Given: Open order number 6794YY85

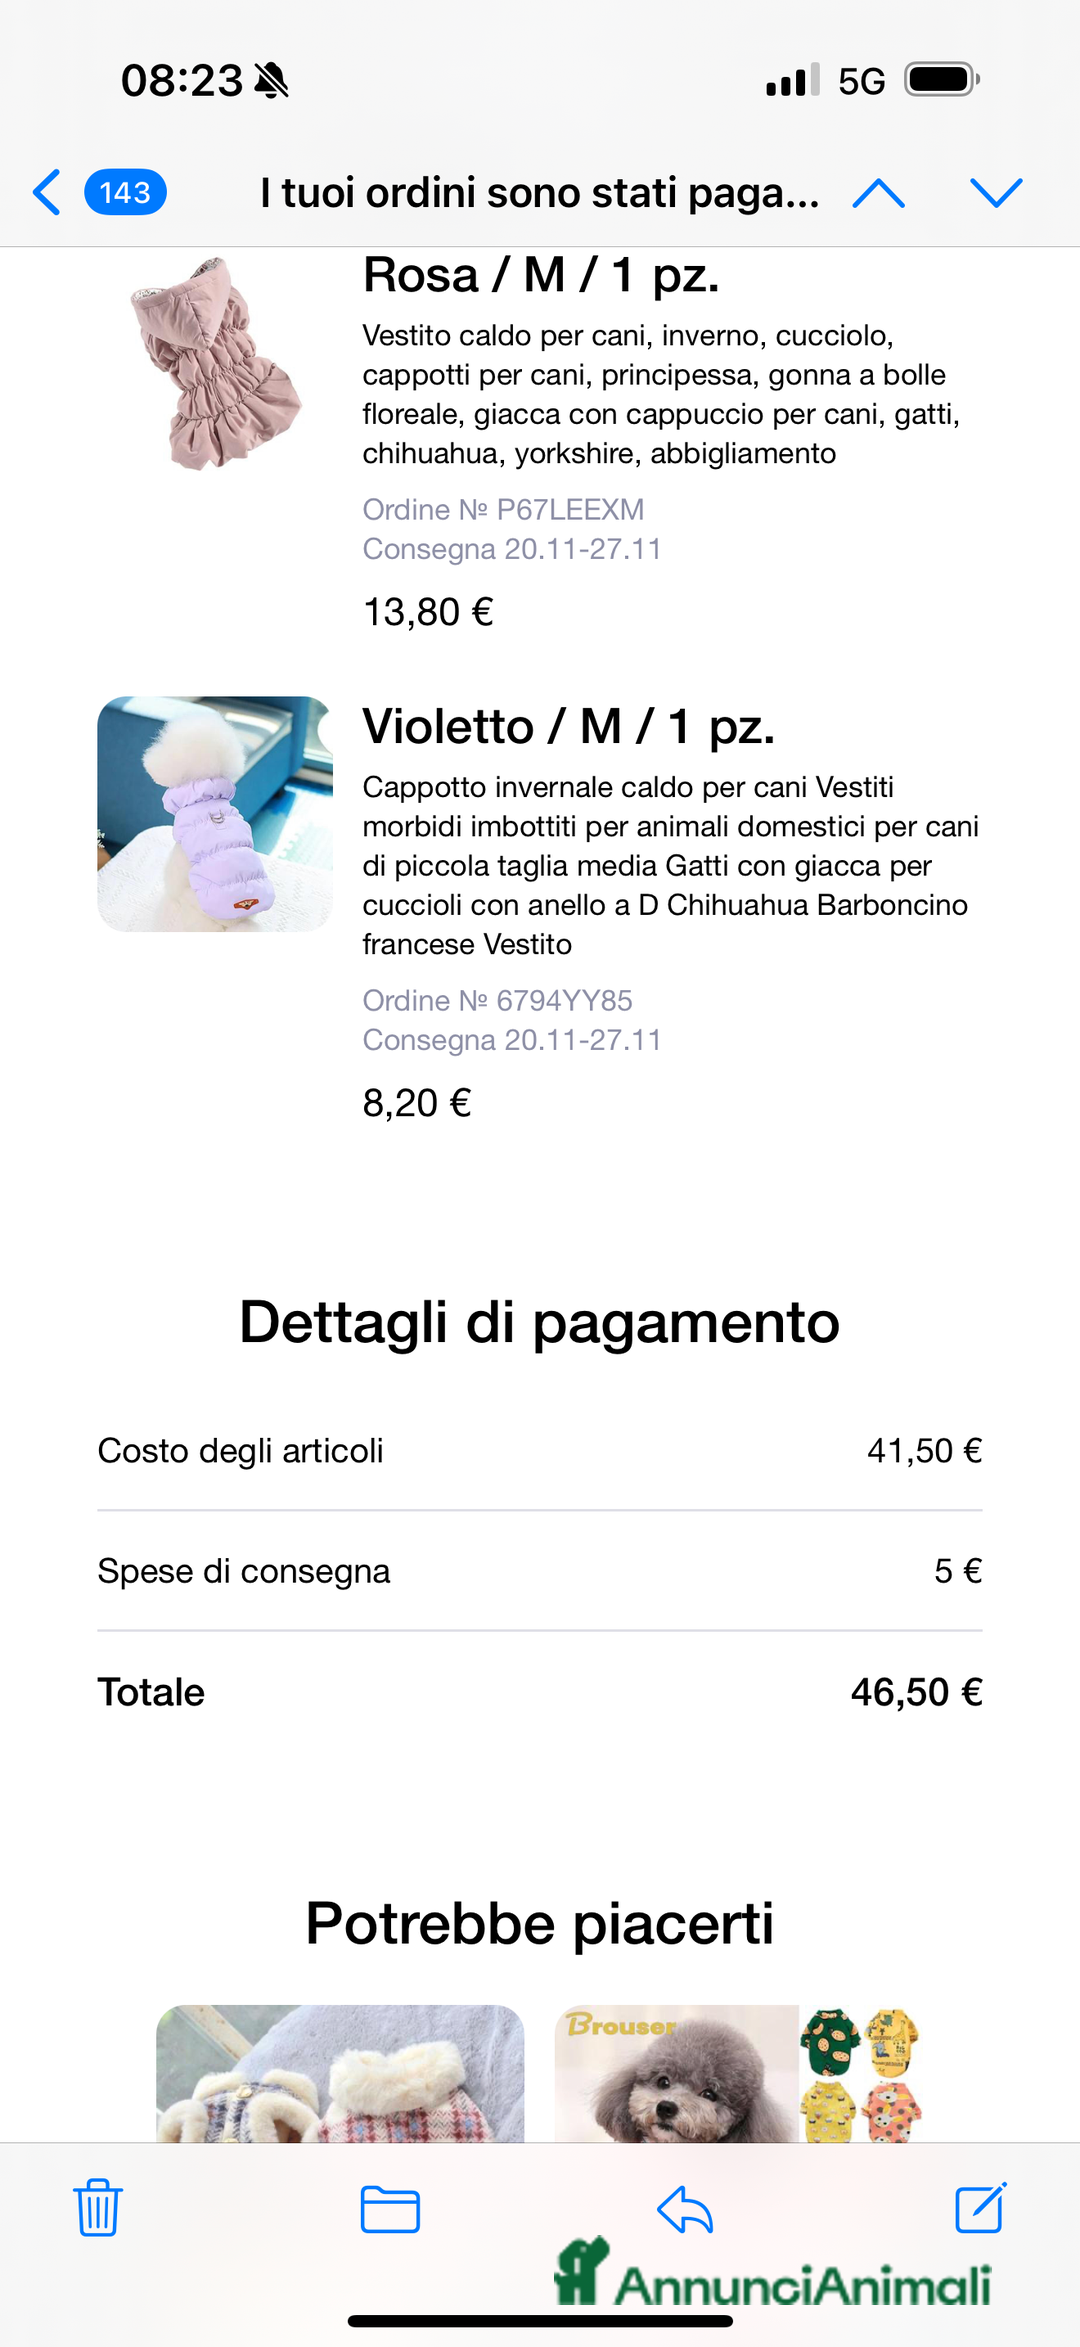Looking at the screenshot, I should (x=497, y=1001).
